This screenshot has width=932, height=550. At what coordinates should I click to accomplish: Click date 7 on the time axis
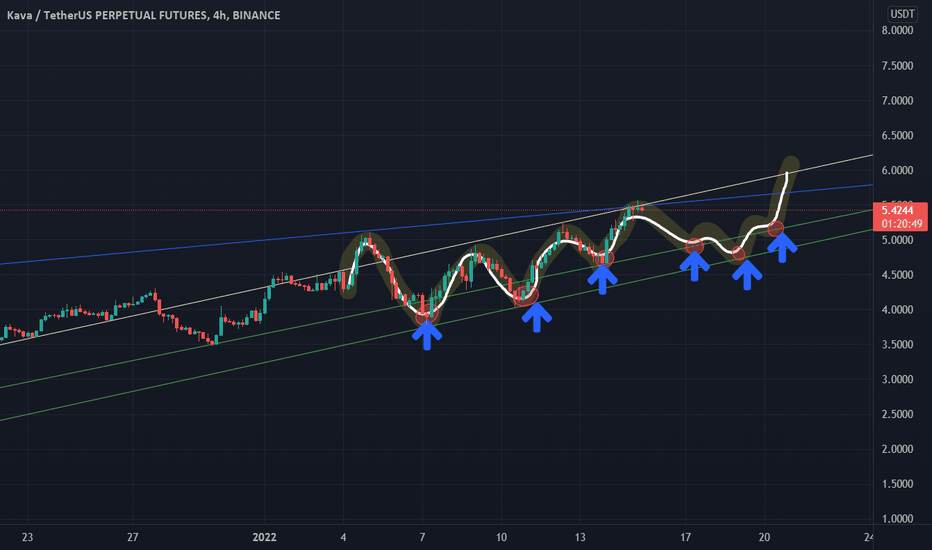click(x=422, y=538)
